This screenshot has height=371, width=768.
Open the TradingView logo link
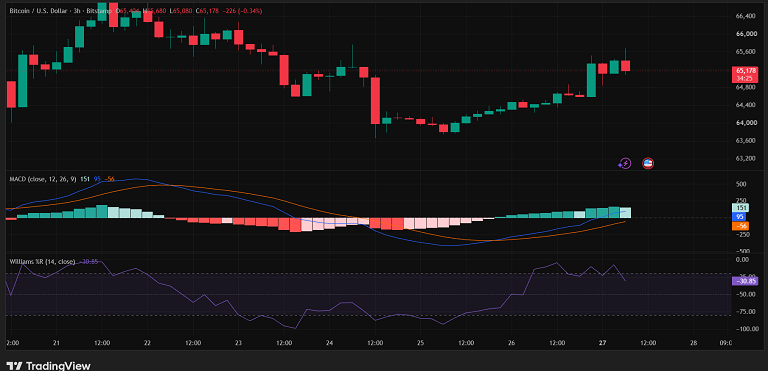click(x=48, y=366)
